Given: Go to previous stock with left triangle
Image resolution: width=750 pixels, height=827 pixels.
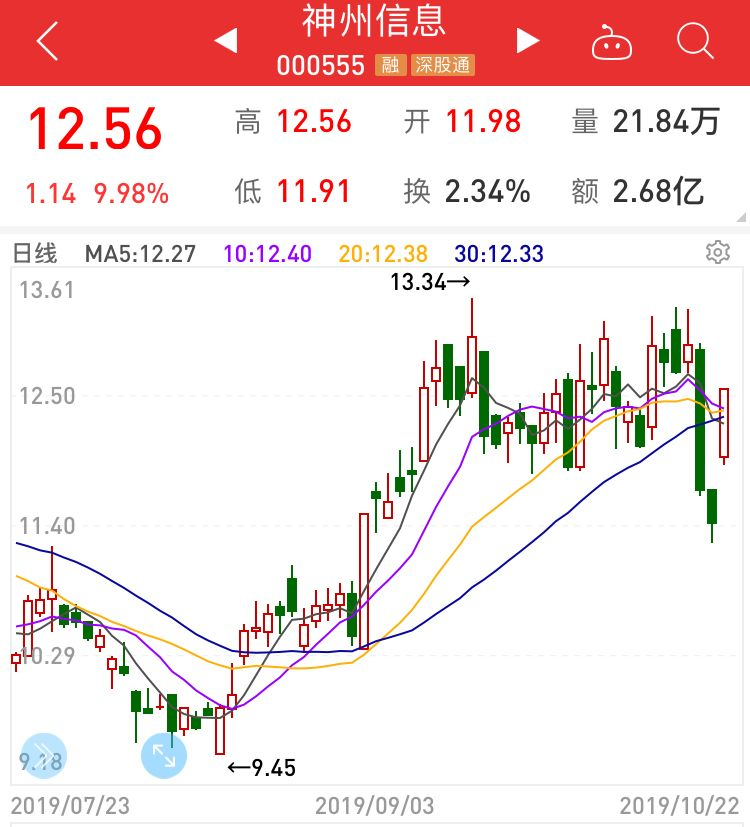Looking at the screenshot, I should [x=226, y=41].
